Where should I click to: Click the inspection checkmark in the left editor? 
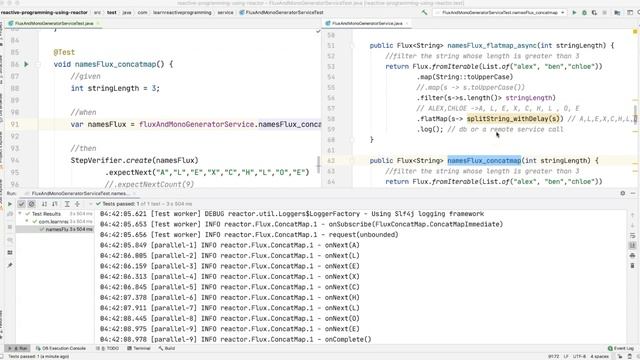(x=318, y=31)
